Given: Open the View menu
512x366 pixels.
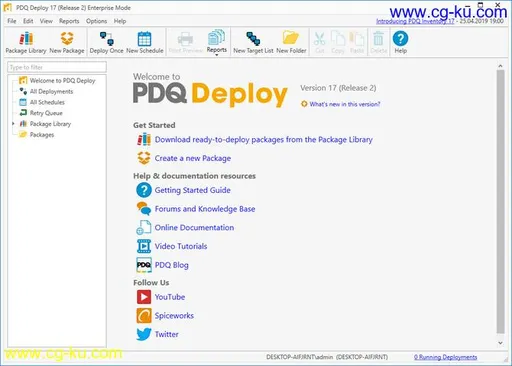Looking at the screenshot, I should point(46,21).
